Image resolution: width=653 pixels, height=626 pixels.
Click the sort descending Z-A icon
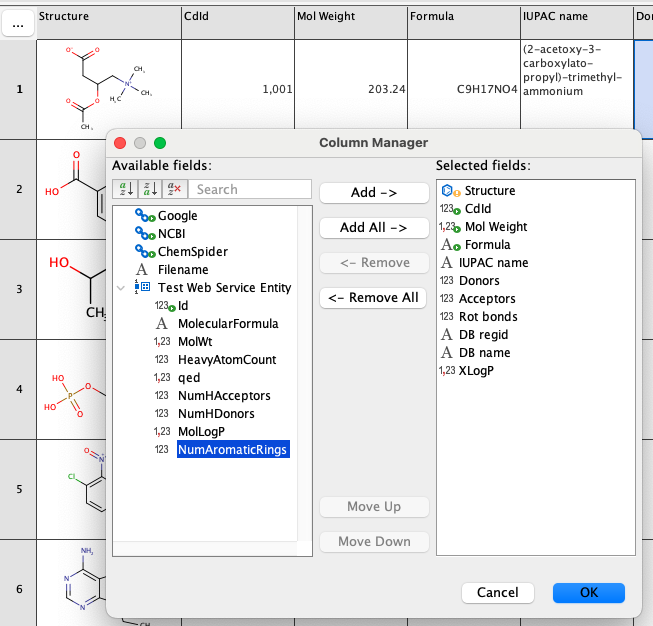150,189
